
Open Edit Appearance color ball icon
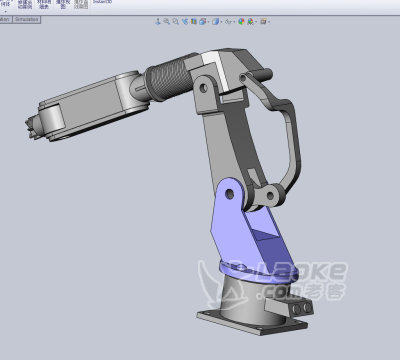point(241,22)
